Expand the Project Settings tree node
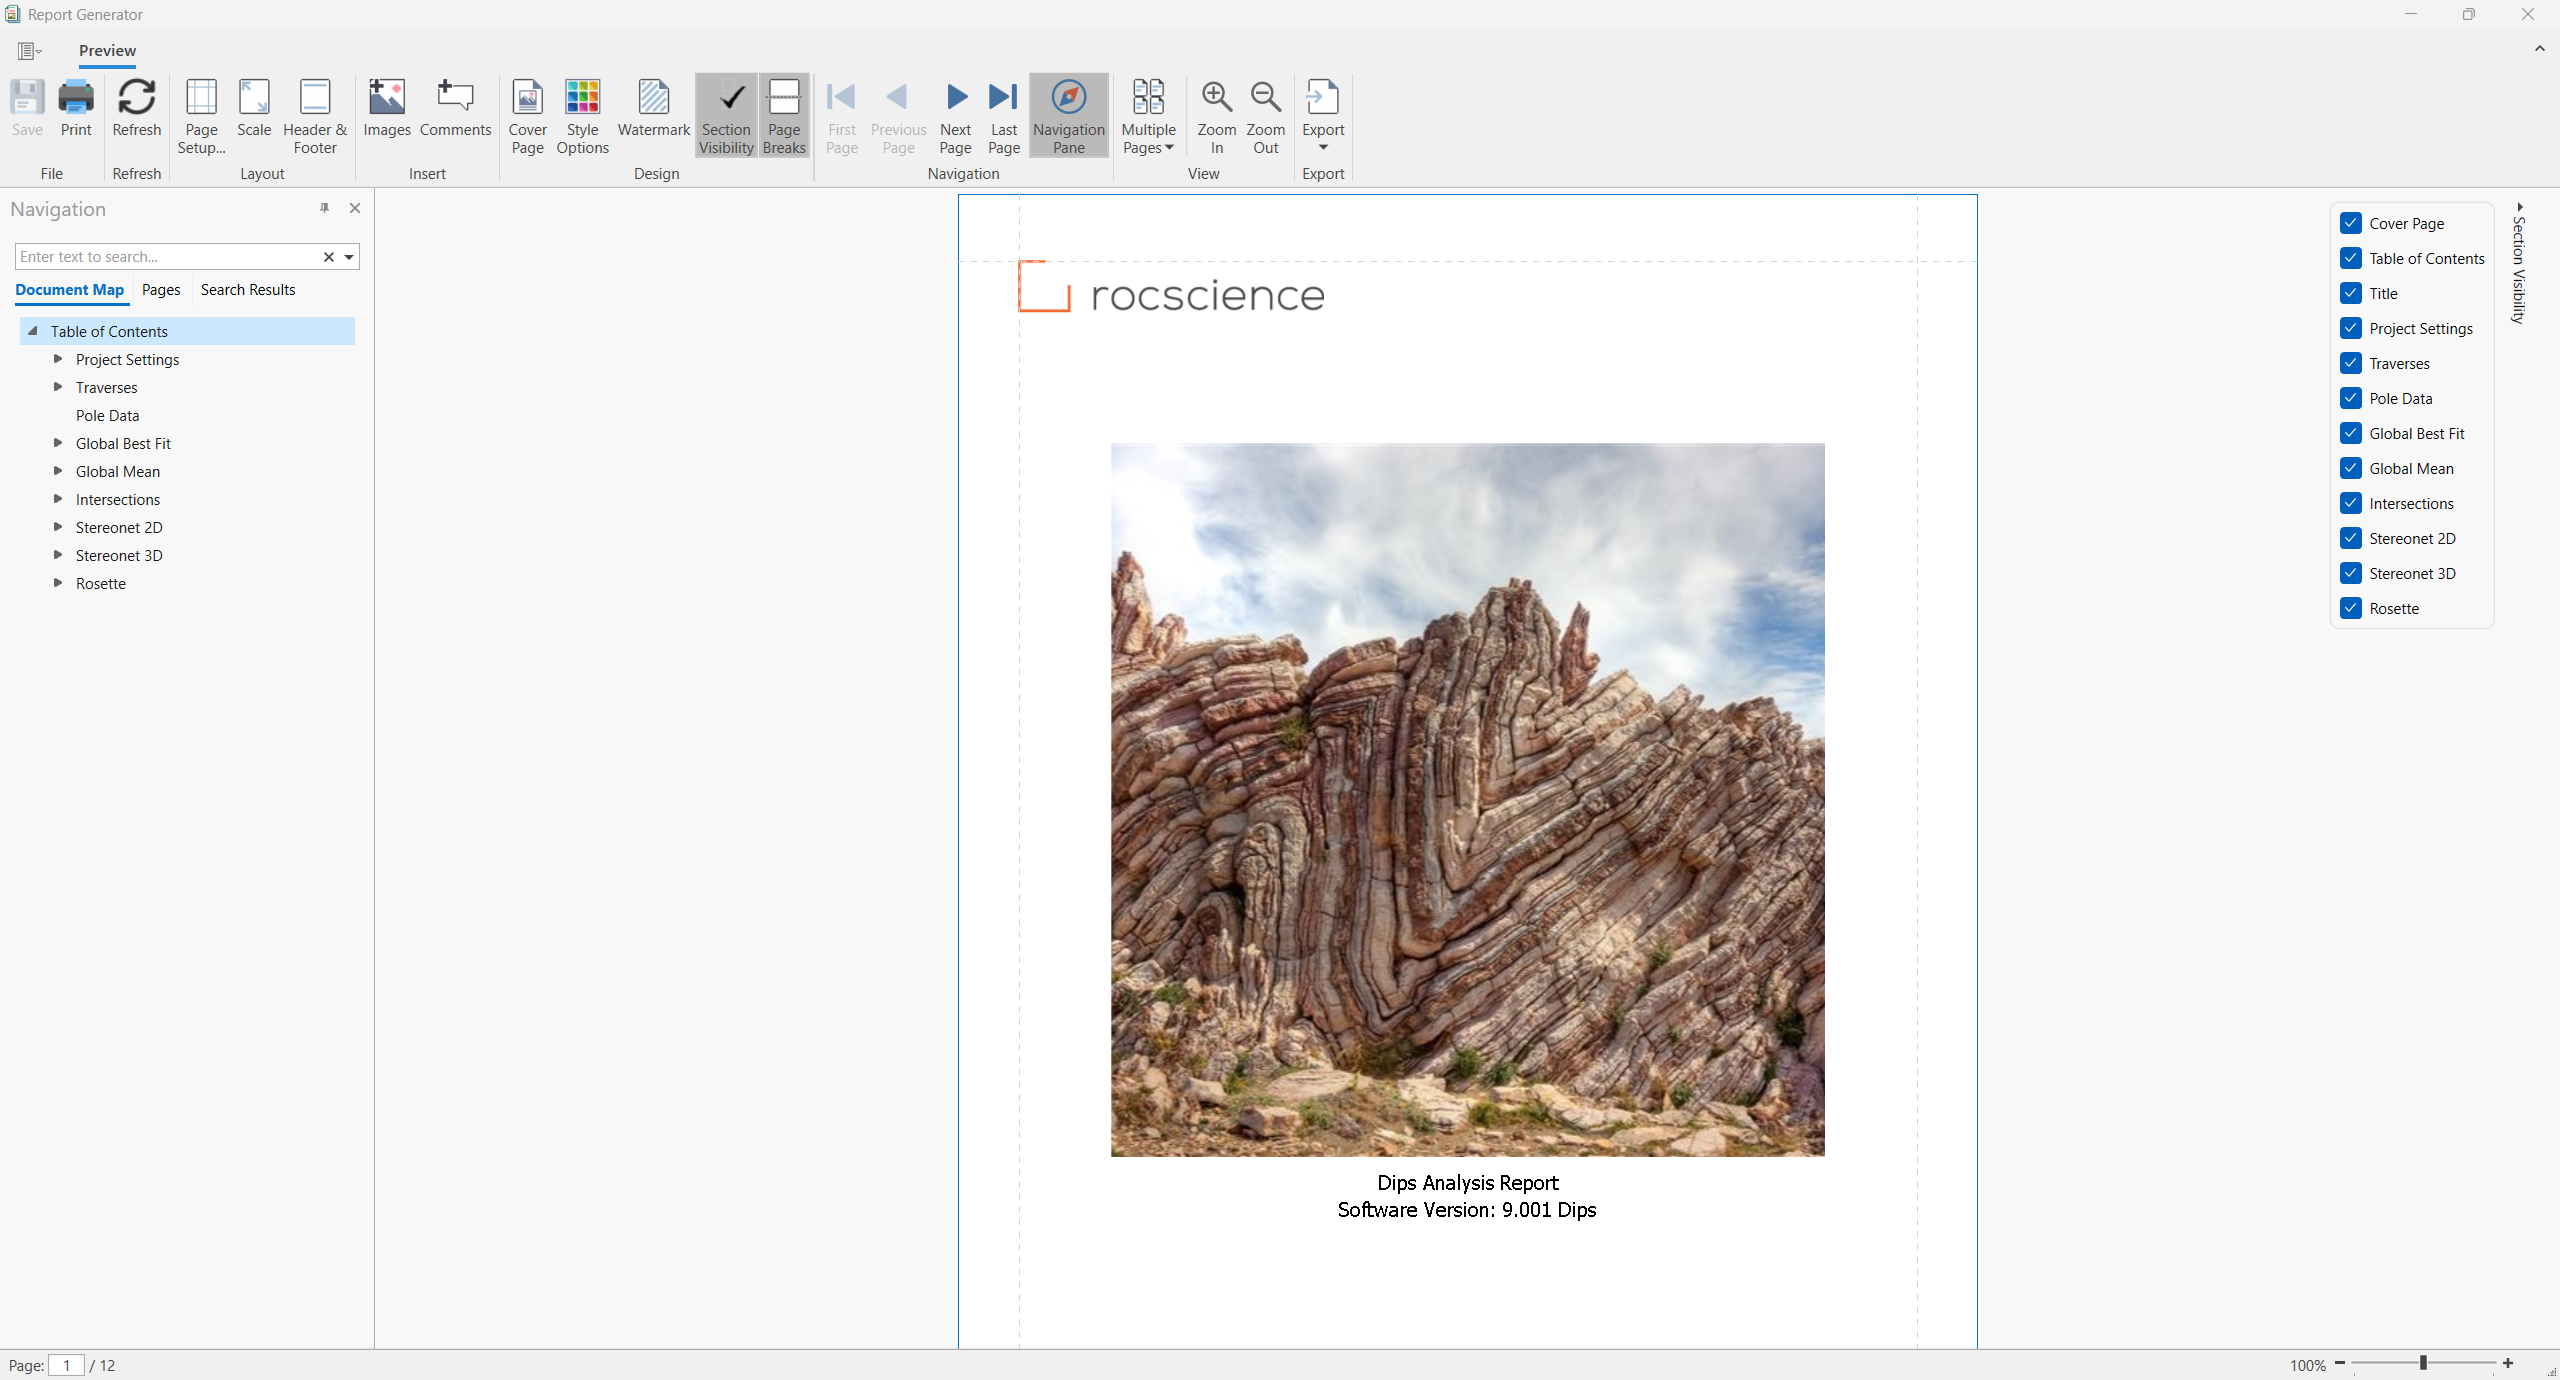 point(58,359)
